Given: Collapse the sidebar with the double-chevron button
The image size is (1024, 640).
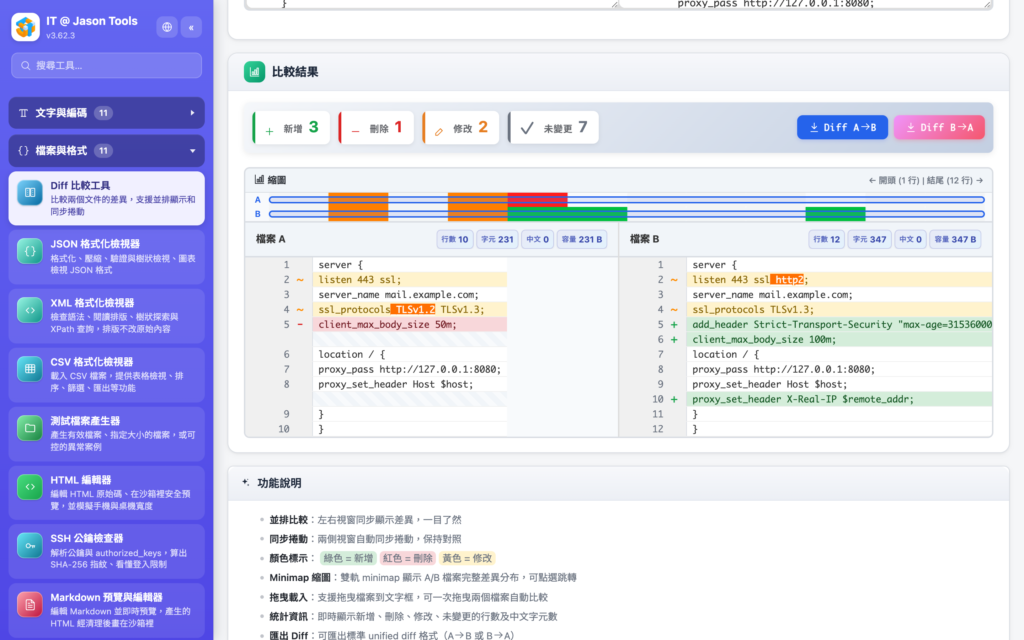Looking at the screenshot, I should point(191,27).
